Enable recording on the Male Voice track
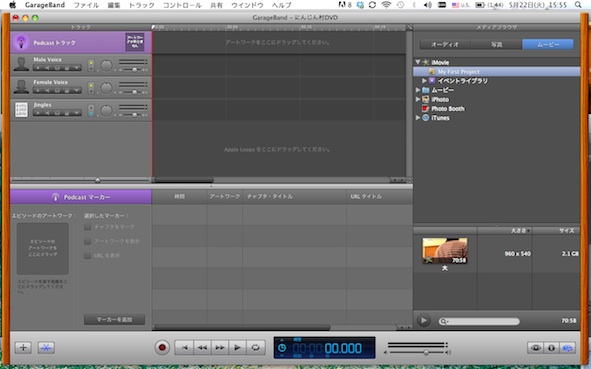Image resolution: width=591 pixels, height=369 pixels. tap(38, 68)
